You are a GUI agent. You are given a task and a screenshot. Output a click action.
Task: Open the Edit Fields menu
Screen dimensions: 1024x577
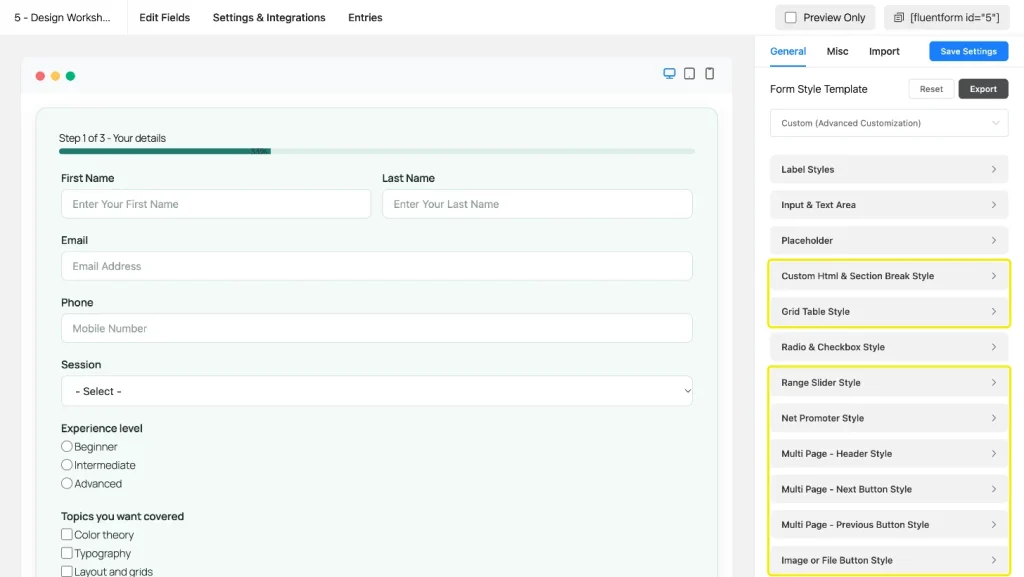point(165,18)
